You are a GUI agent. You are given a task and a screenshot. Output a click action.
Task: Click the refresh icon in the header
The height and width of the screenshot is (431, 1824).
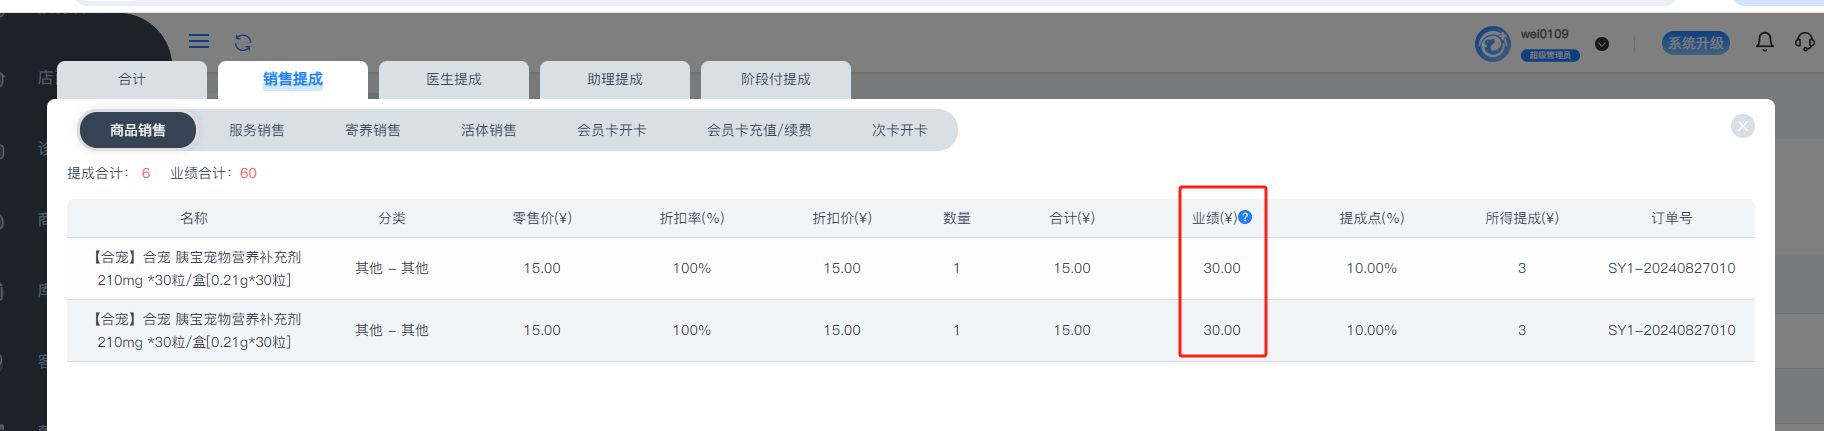[243, 42]
